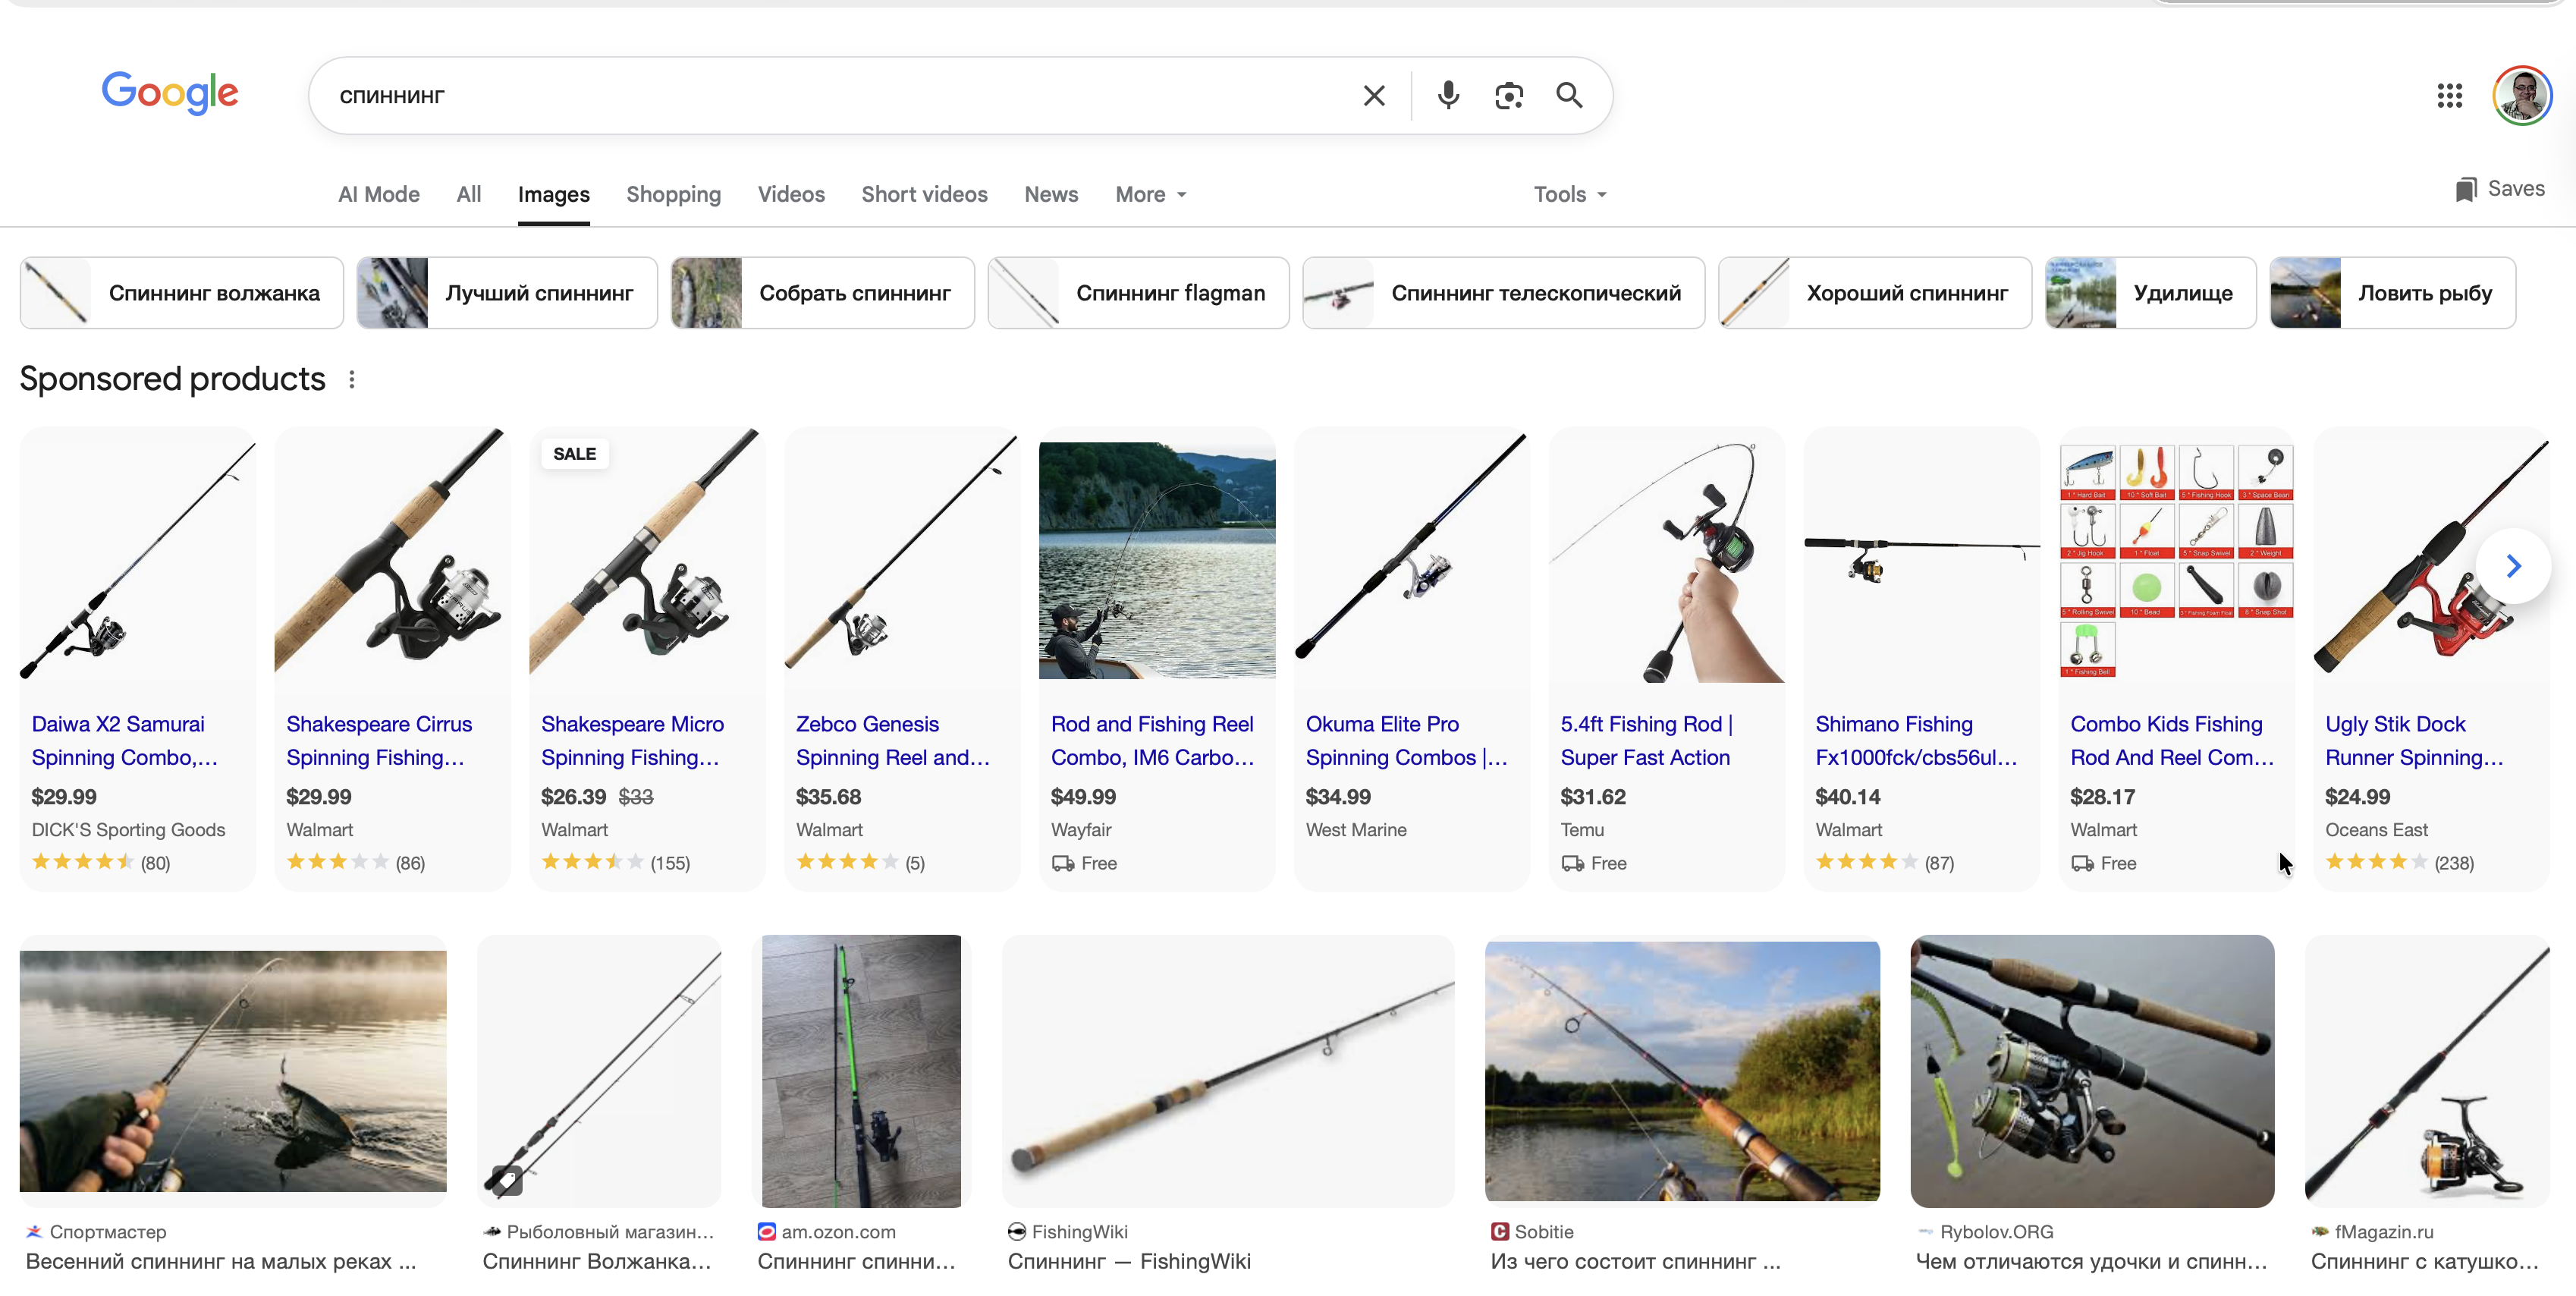Screen dimensions: 2576x1296
Task: Switch to the All results tab
Action: pyautogui.click(x=469, y=195)
